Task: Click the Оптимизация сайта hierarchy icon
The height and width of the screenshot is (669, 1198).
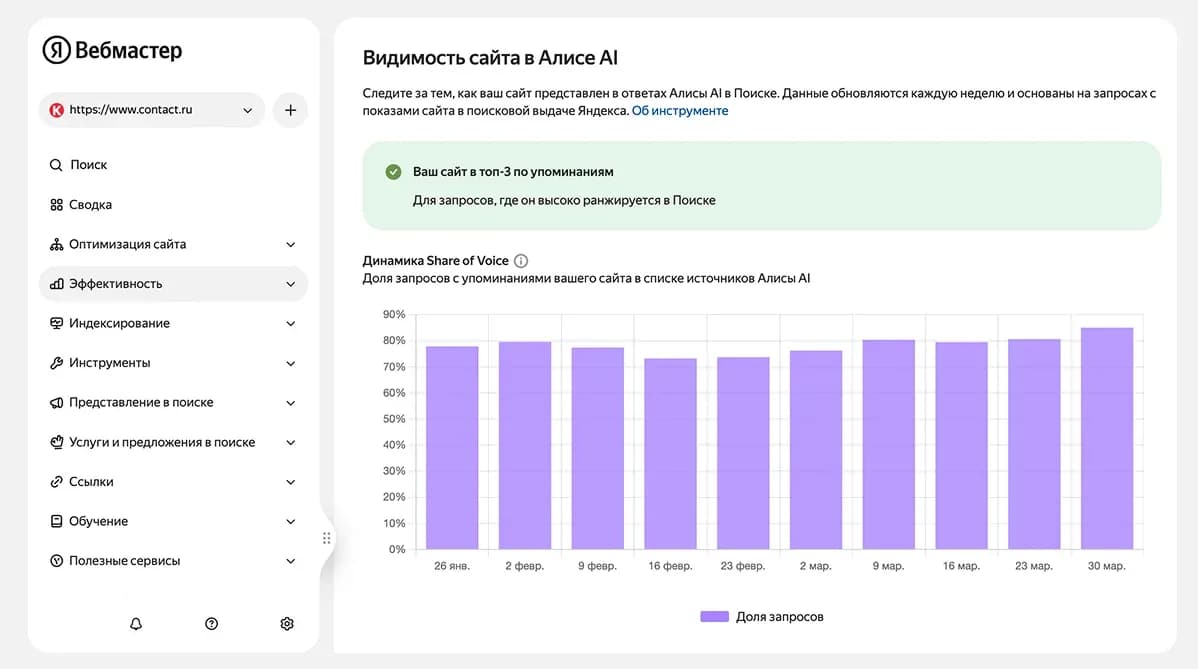Action: click(57, 244)
